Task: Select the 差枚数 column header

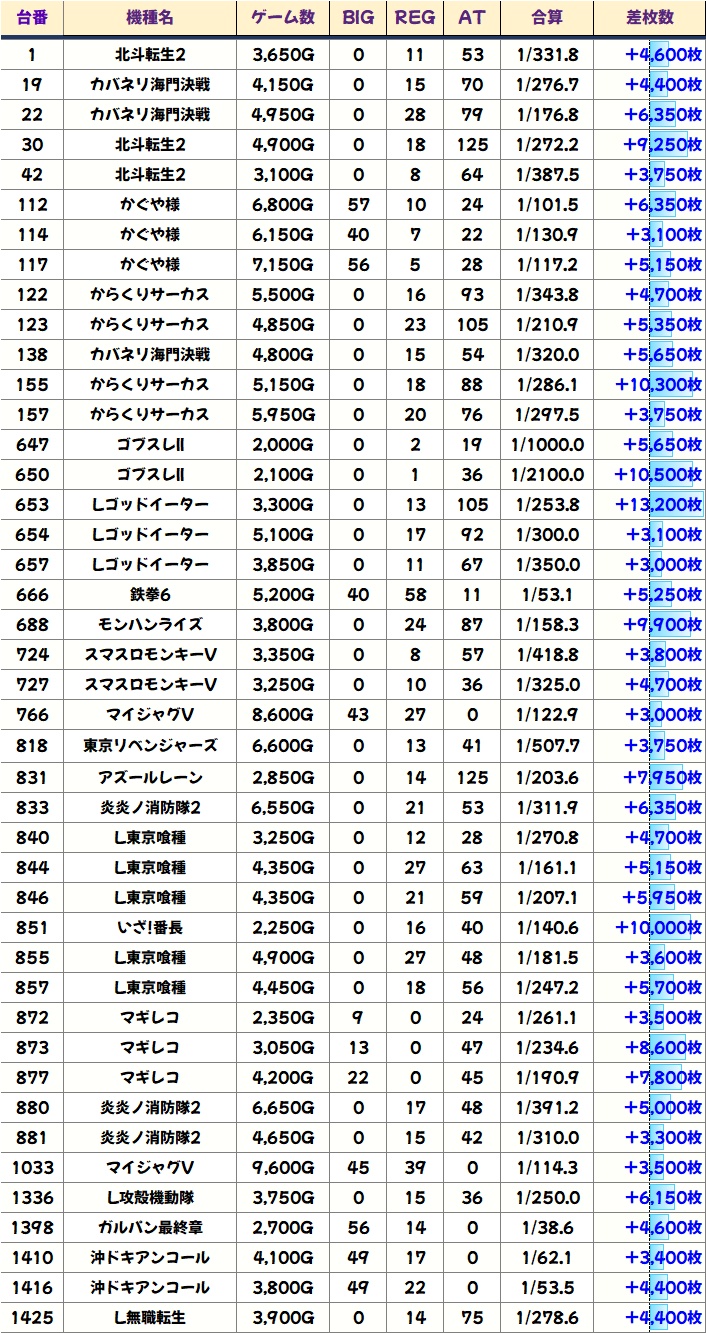Action: 649,19
